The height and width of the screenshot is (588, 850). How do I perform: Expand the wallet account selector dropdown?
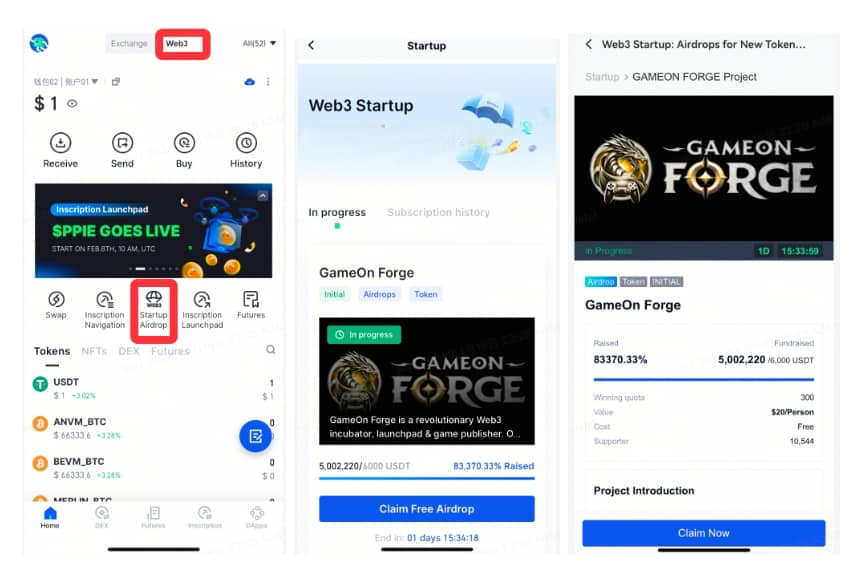coord(66,82)
